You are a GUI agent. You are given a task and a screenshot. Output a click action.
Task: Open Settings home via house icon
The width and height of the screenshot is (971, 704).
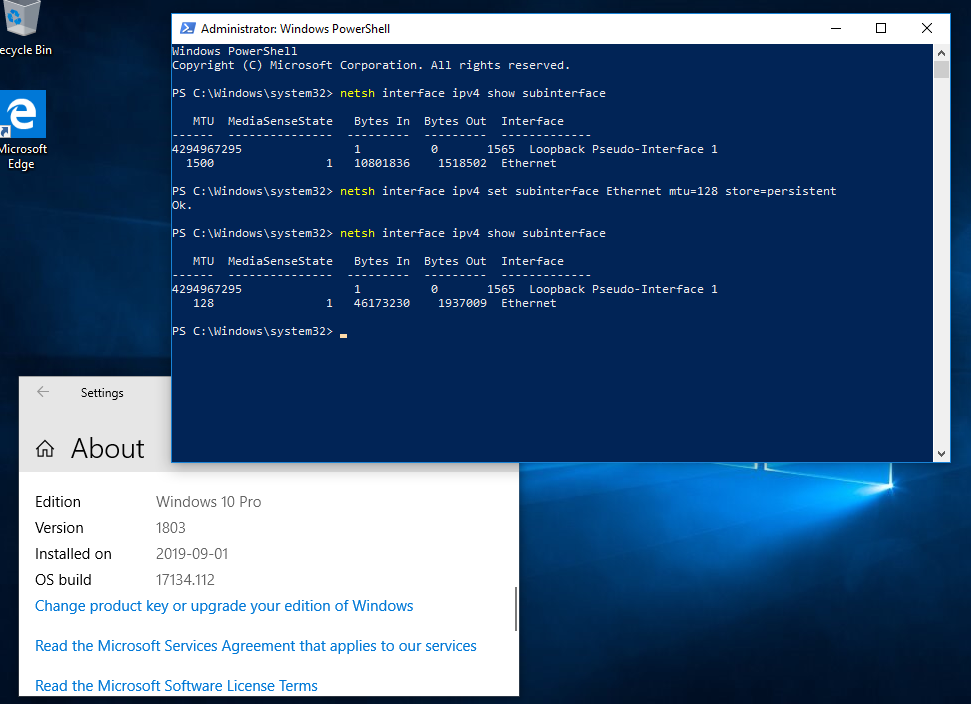45,448
